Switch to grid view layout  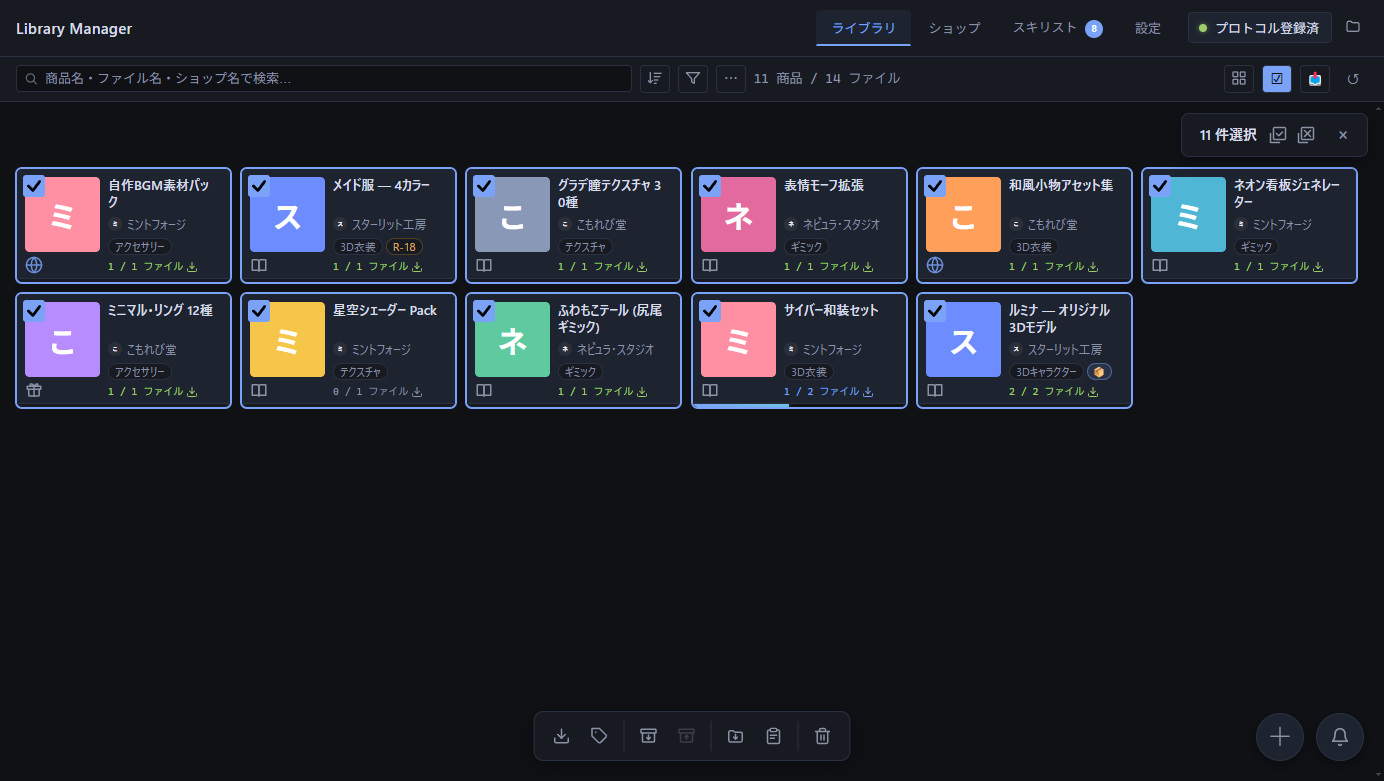1239,78
